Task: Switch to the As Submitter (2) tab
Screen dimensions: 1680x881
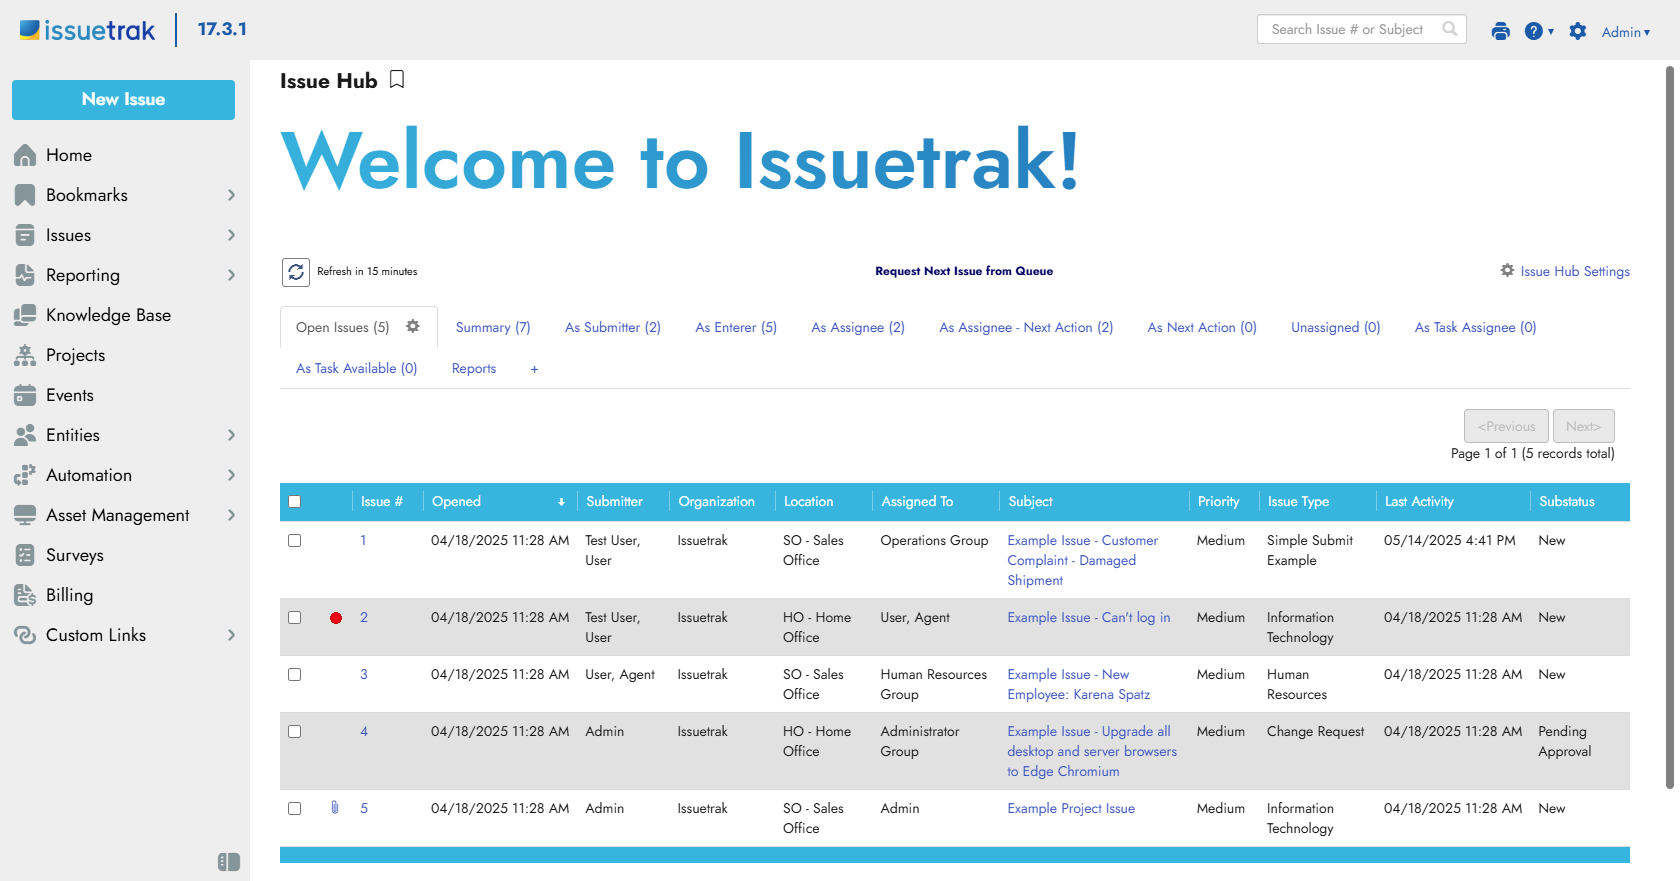Action: [613, 327]
